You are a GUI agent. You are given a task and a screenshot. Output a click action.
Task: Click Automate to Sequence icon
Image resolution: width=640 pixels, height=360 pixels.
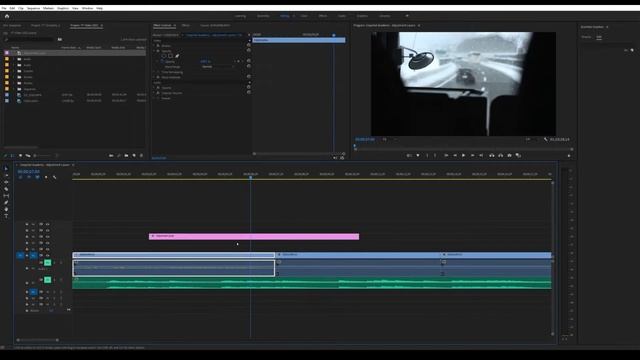click(x=111, y=156)
